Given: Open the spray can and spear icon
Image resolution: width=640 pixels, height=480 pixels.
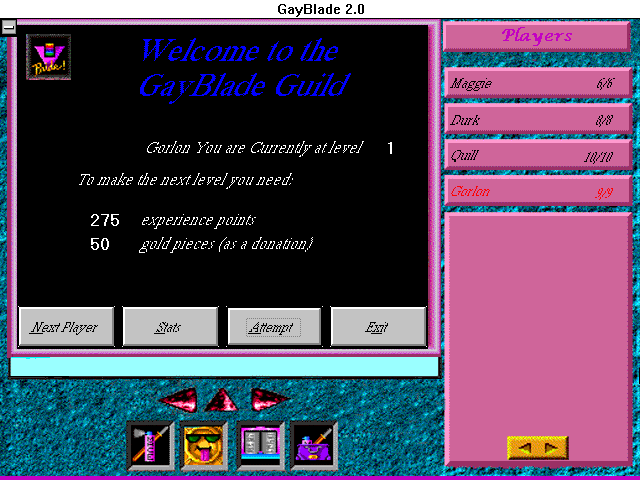Looking at the screenshot, I should point(151,446).
